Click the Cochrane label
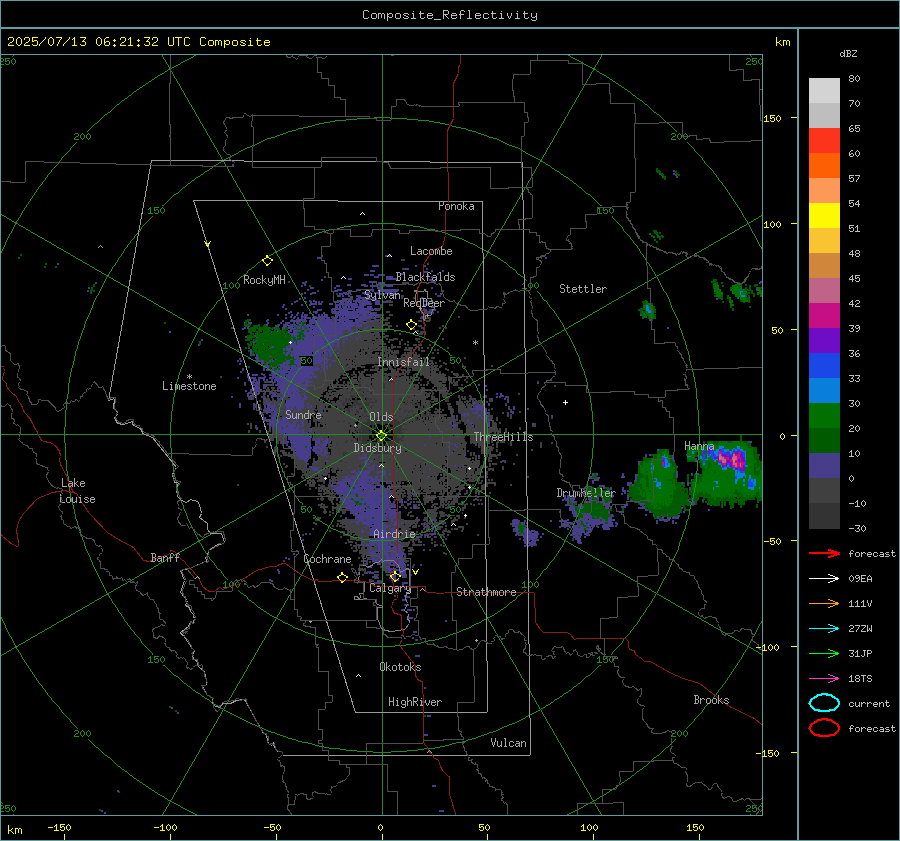This screenshot has height=841, width=900. click(x=327, y=559)
